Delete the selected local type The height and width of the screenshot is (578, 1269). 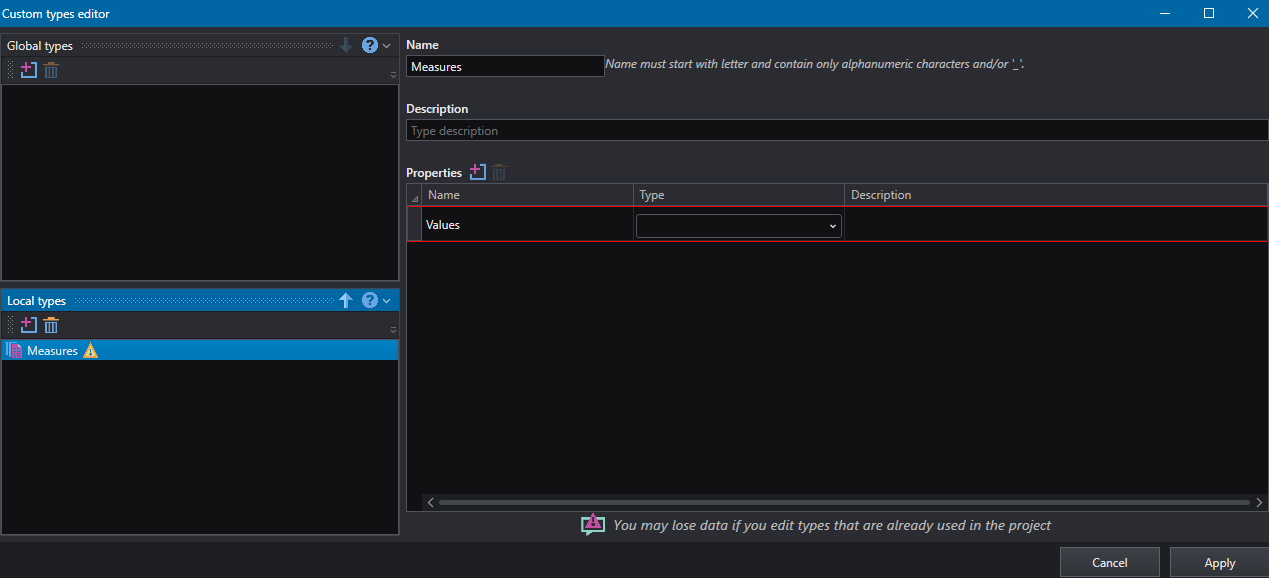tap(51, 325)
